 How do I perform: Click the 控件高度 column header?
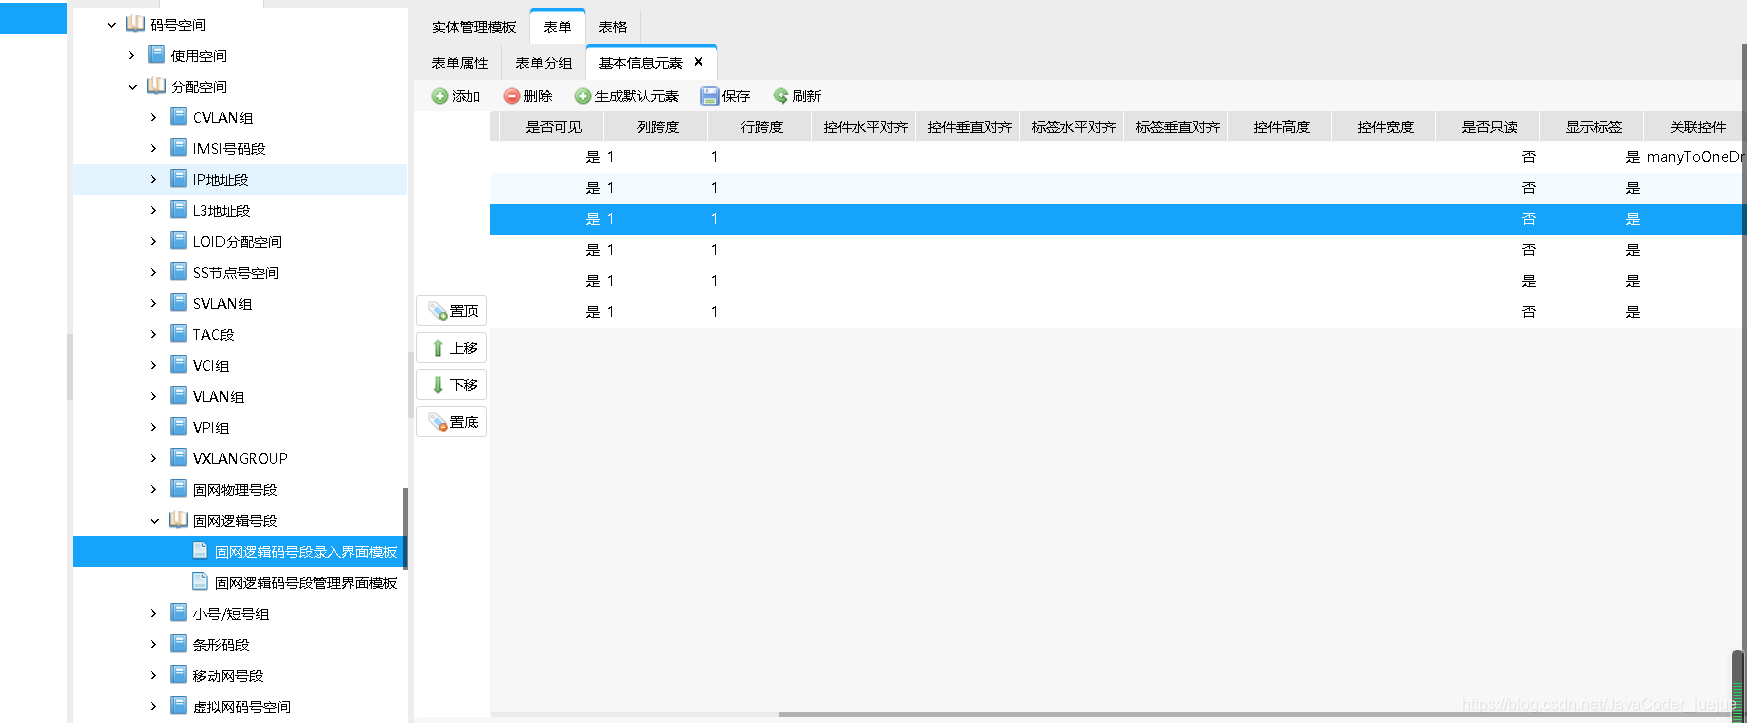[1282, 127]
